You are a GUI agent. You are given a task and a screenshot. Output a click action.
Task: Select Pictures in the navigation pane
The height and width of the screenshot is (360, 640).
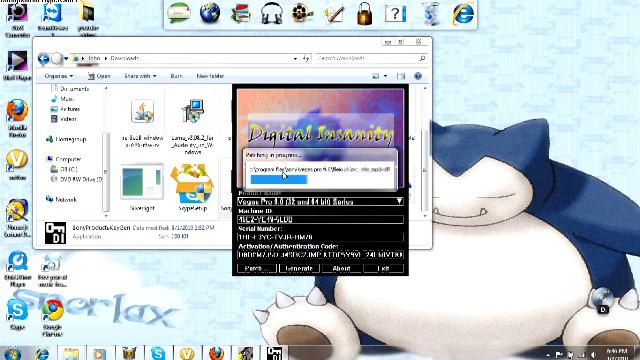70,109
